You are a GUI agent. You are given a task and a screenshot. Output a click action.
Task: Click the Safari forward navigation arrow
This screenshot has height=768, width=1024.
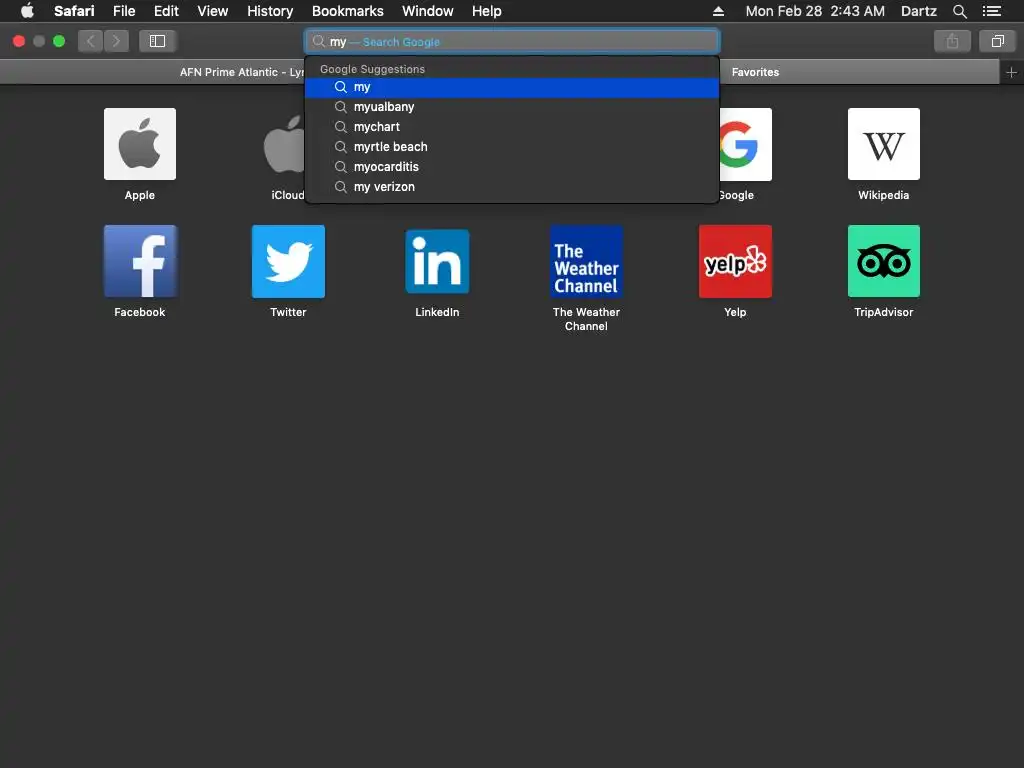(x=116, y=41)
